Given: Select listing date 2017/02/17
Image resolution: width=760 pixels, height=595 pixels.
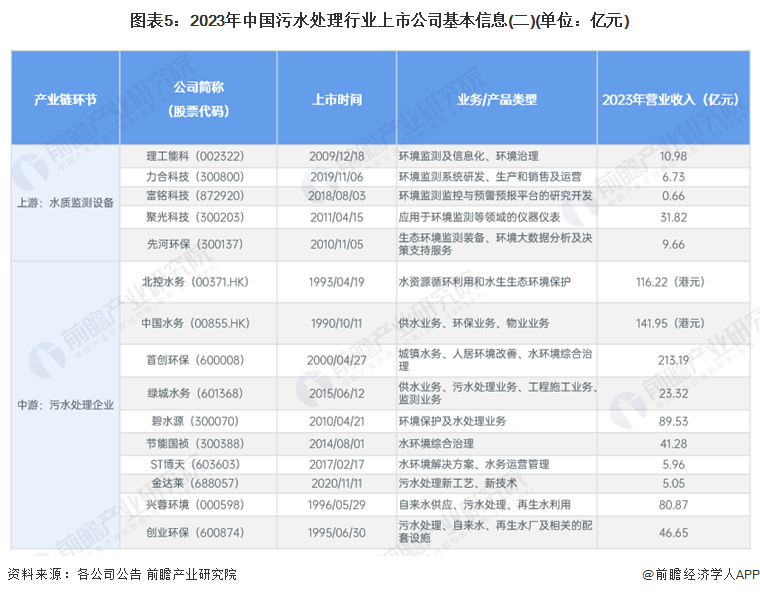Looking at the screenshot, I should 337,464.
